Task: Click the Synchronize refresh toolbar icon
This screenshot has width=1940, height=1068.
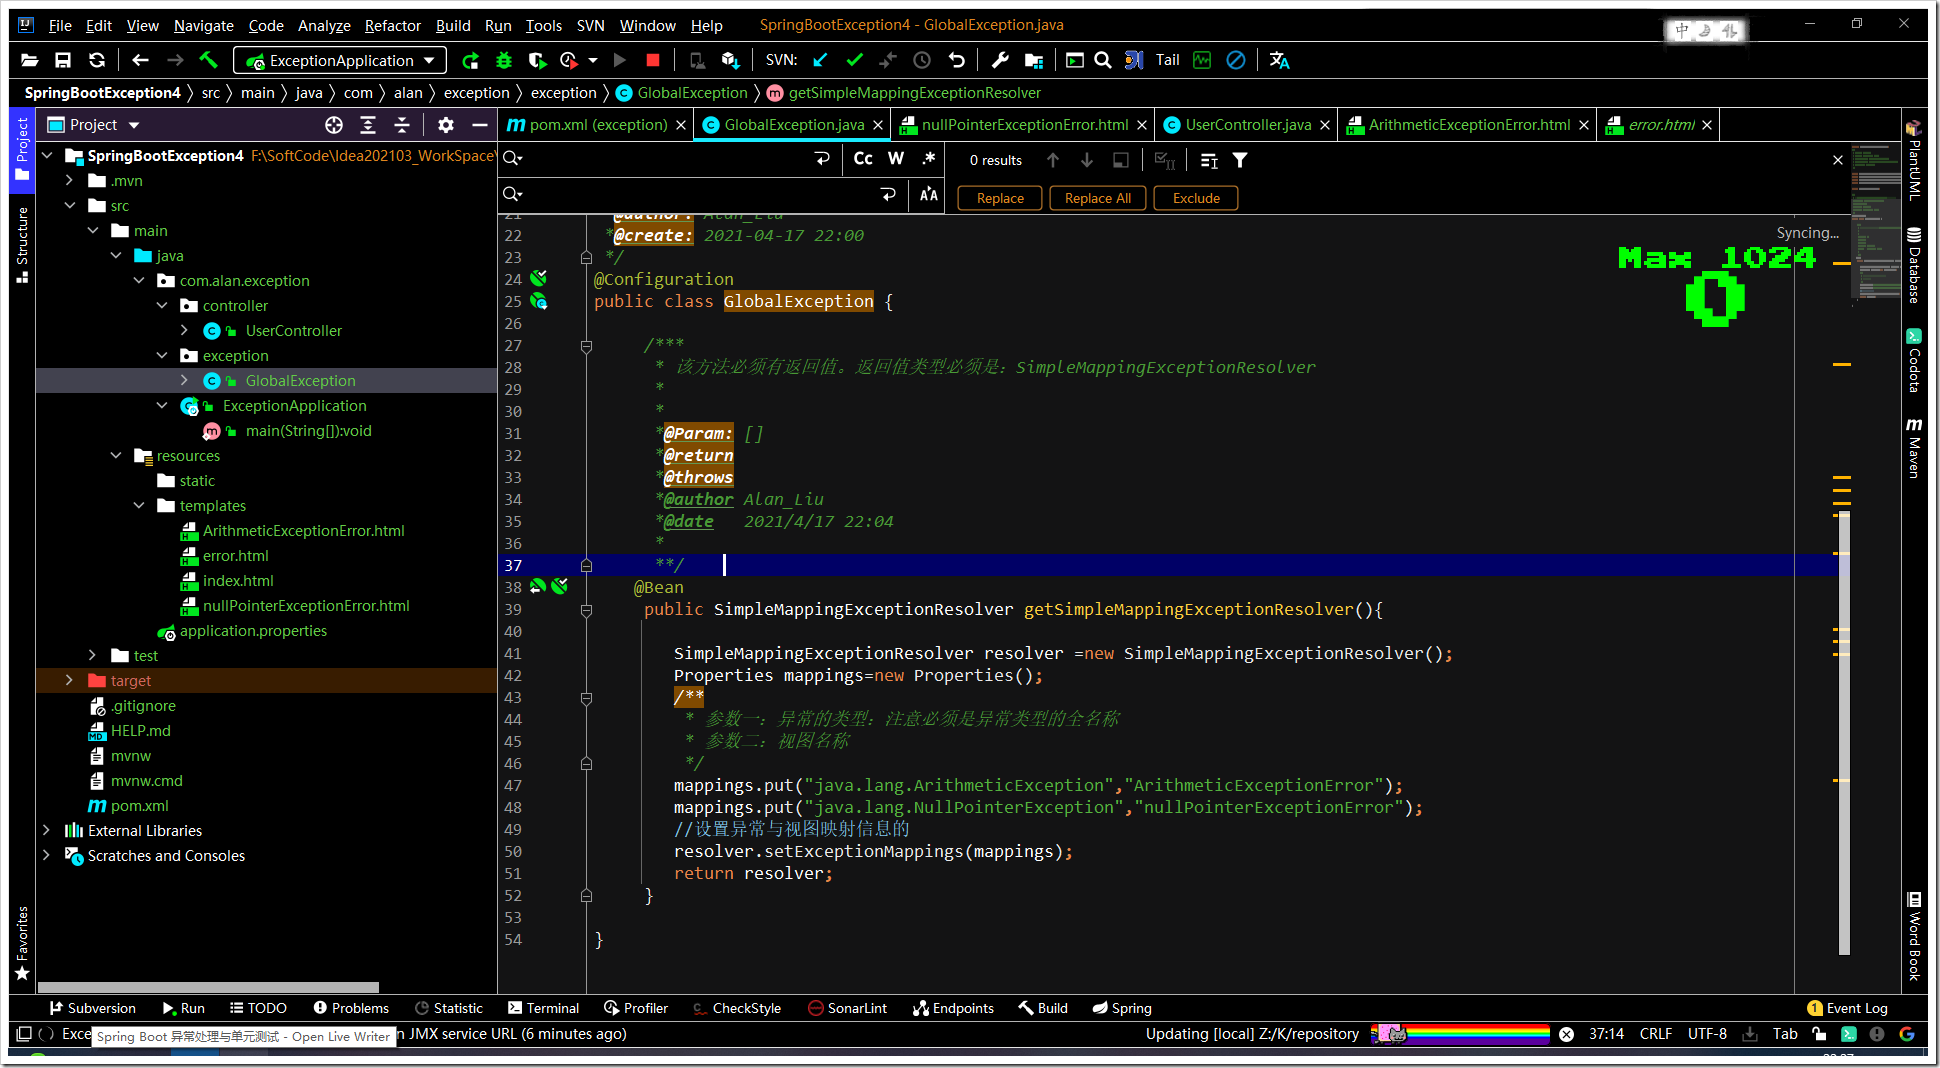Action: pyautogui.click(x=97, y=60)
